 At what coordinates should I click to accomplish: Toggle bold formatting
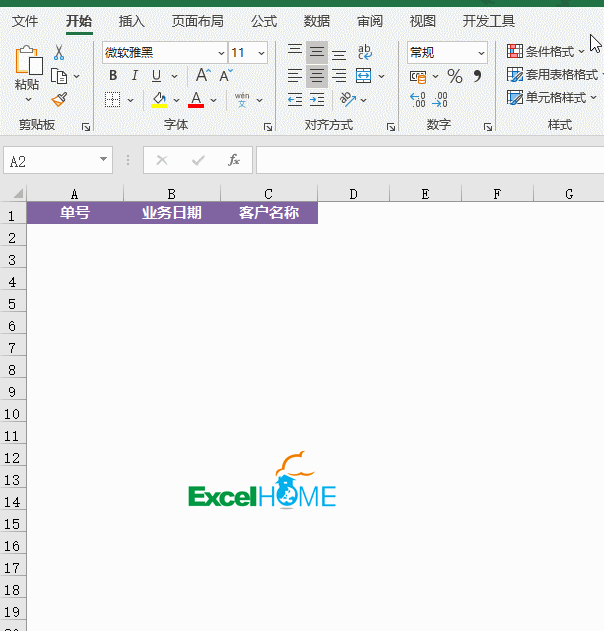pos(113,75)
